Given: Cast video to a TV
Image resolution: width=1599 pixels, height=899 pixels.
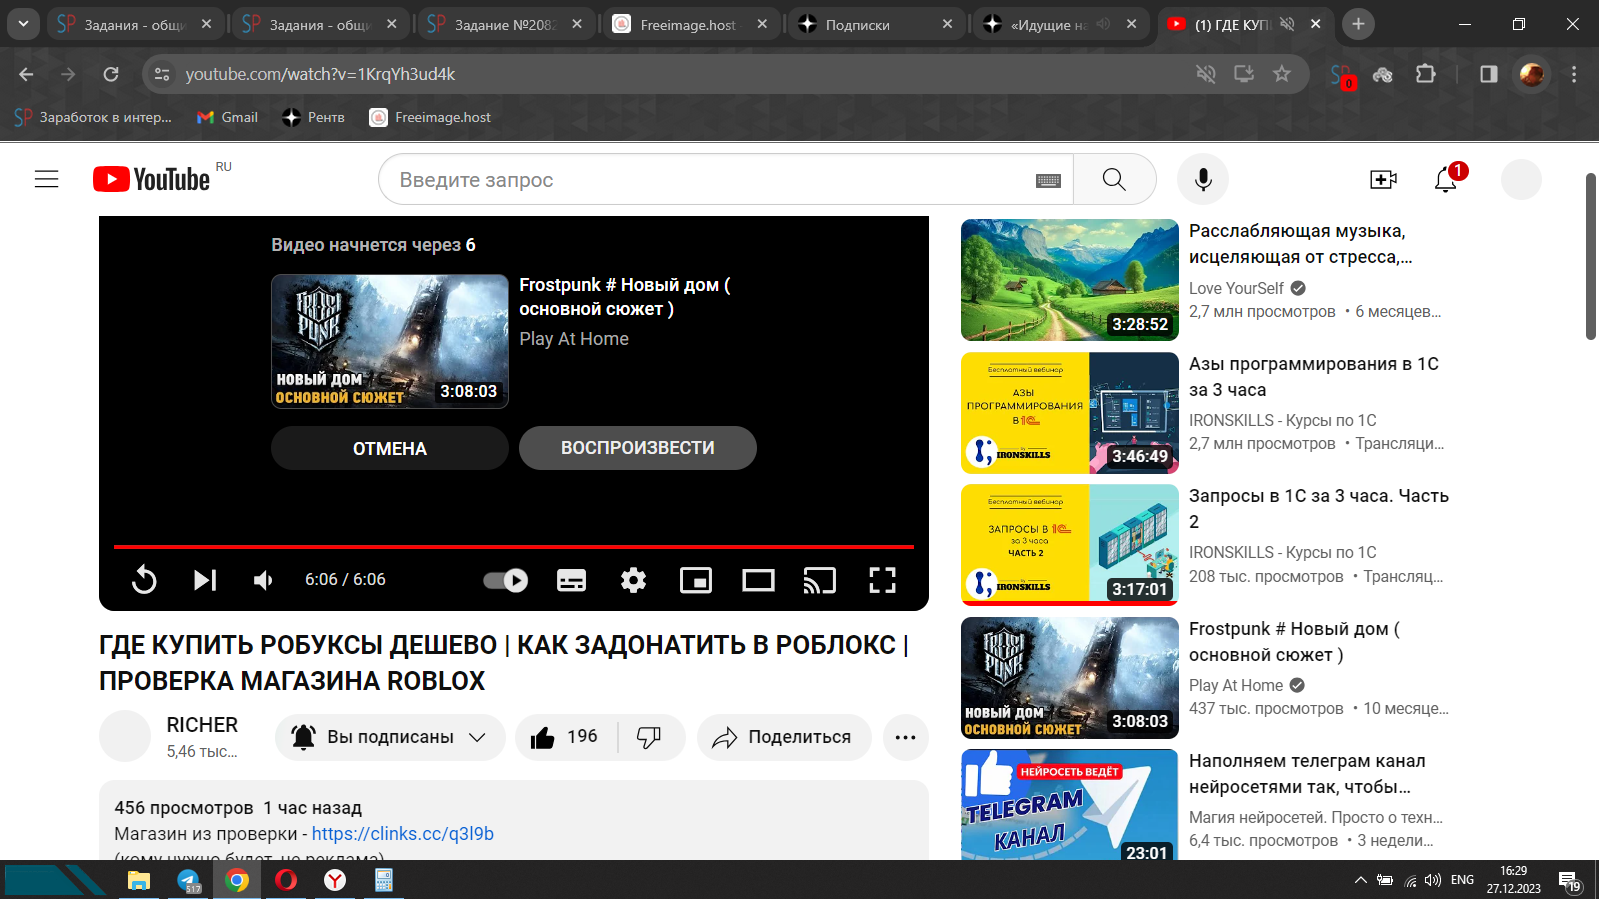Looking at the screenshot, I should pyautogui.click(x=820, y=580).
